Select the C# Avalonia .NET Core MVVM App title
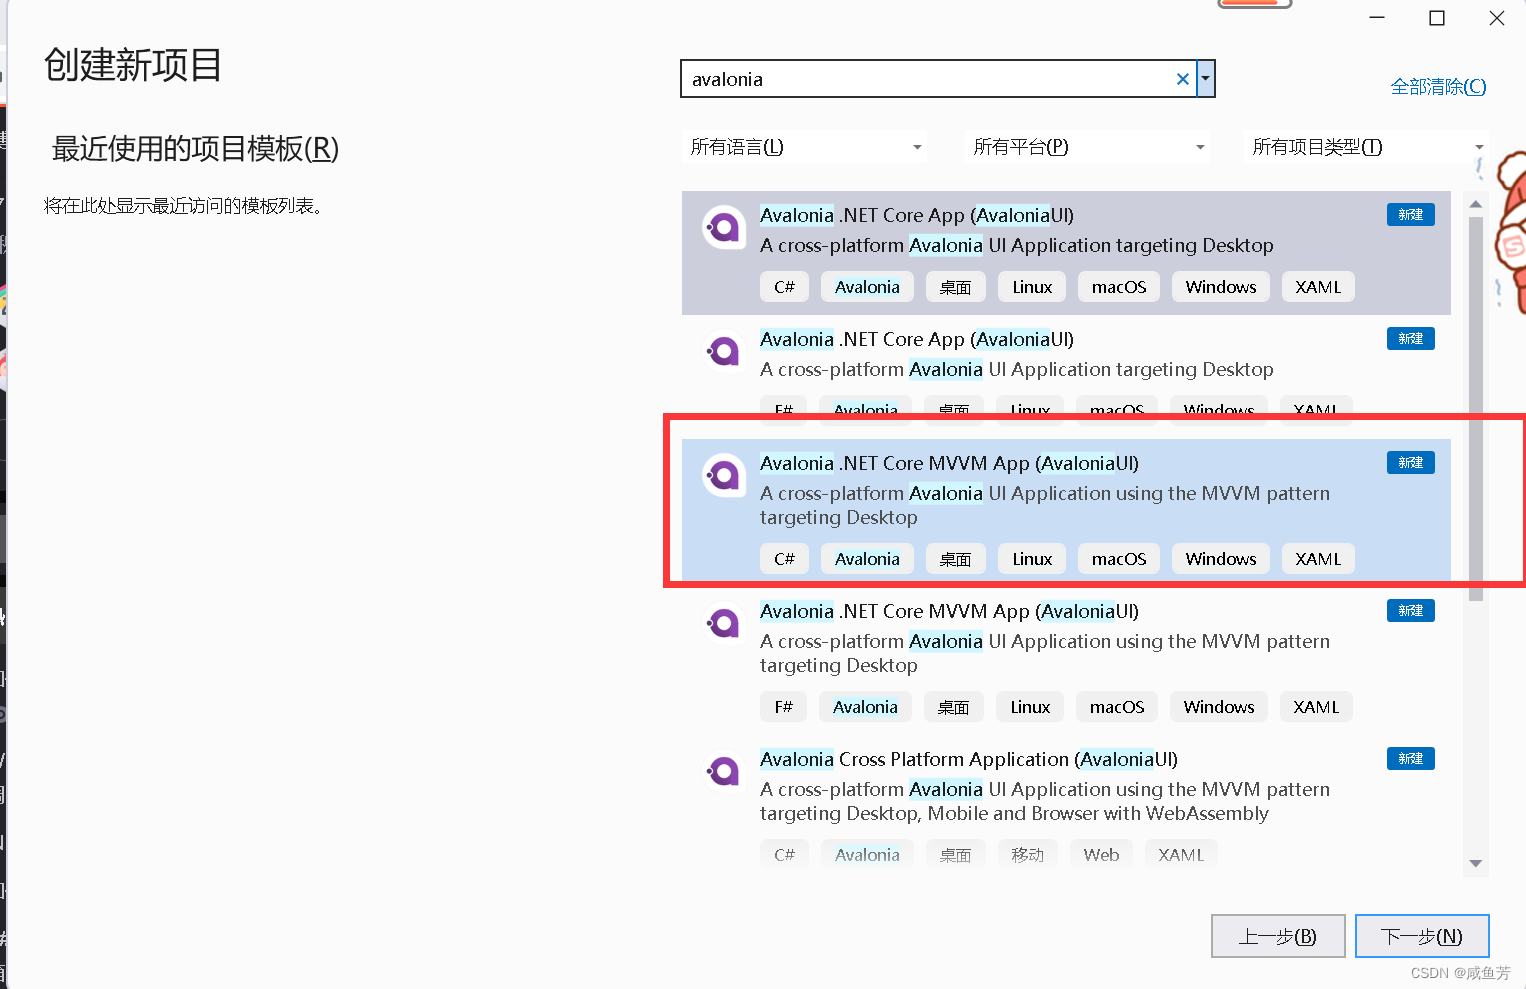Viewport: 1526px width, 989px height. coord(949,463)
